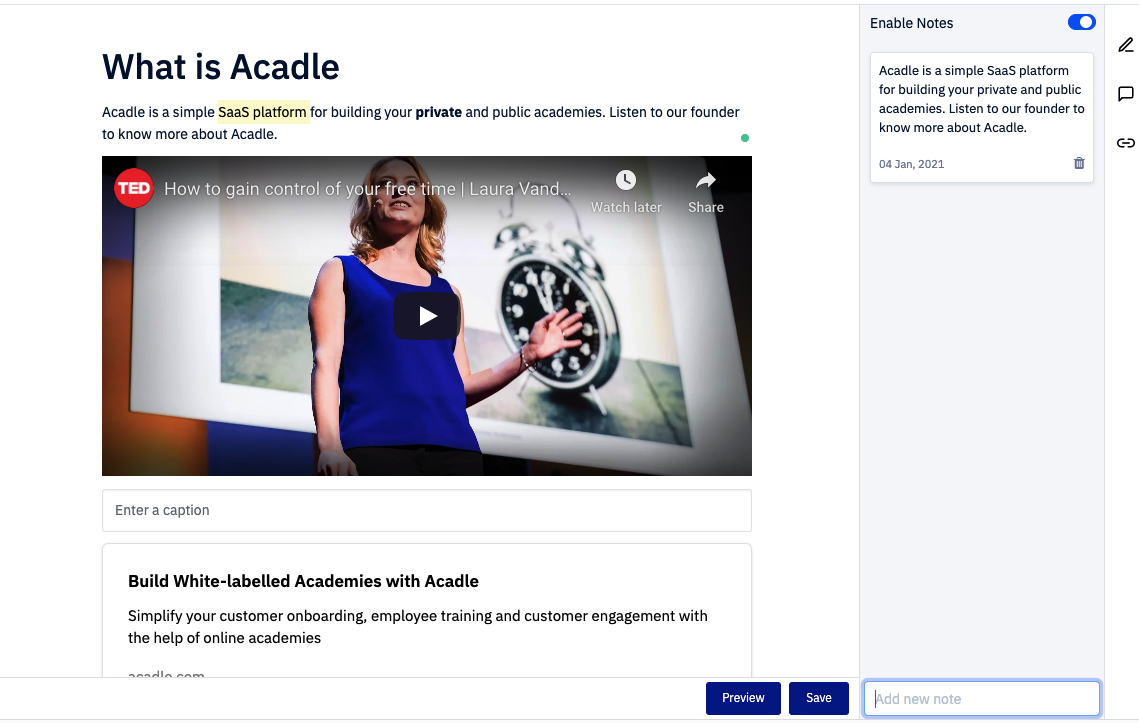
Task: Select the existing note card text
Action: coord(981,99)
